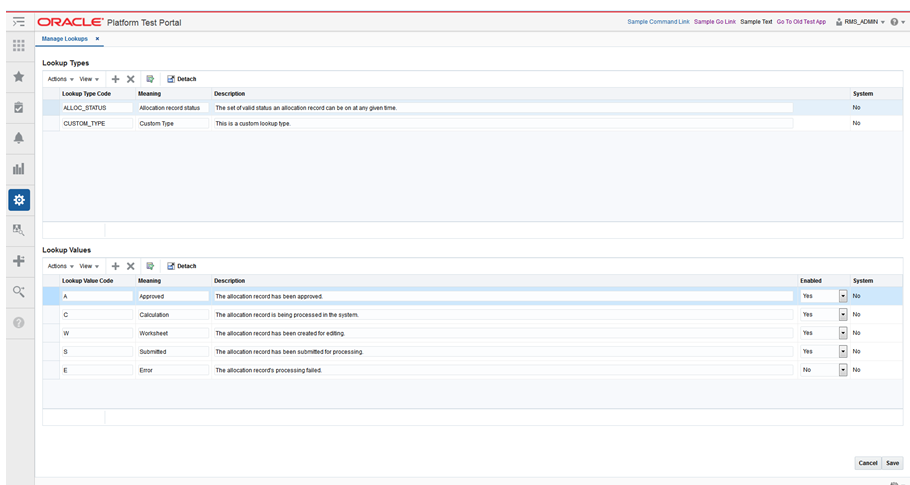Open Enabled dropdown for Approved row
Viewport: 910px width, 485px height.
[843, 296]
